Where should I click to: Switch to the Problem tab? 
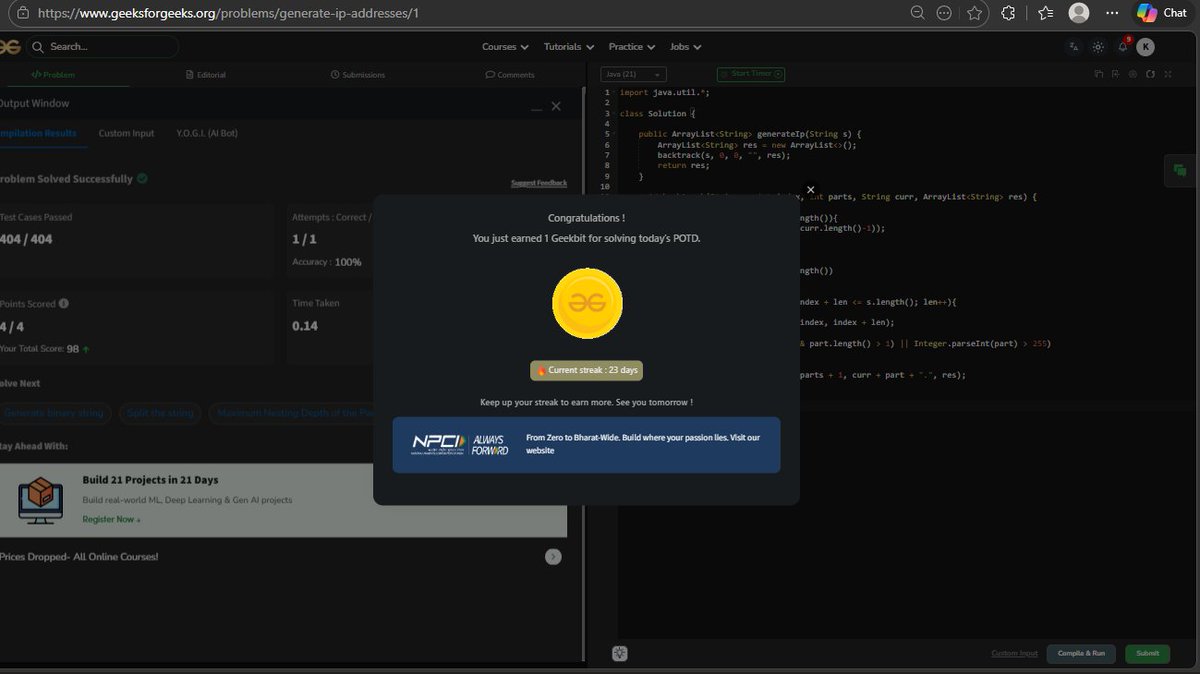point(53,75)
